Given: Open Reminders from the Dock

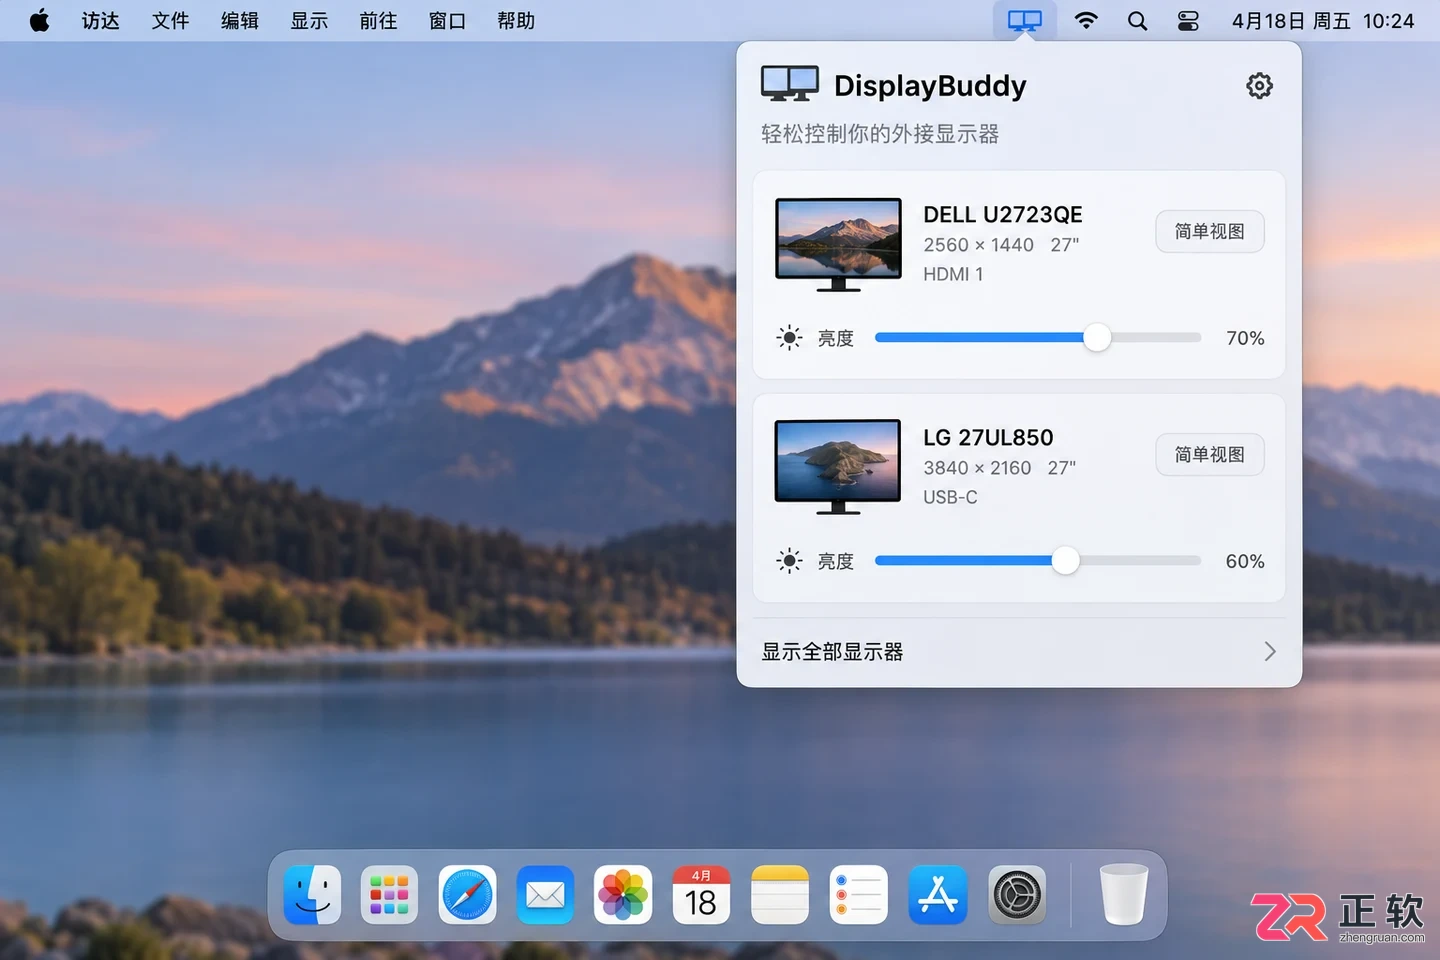Looking at the screenshot, I should click(859, 895).
